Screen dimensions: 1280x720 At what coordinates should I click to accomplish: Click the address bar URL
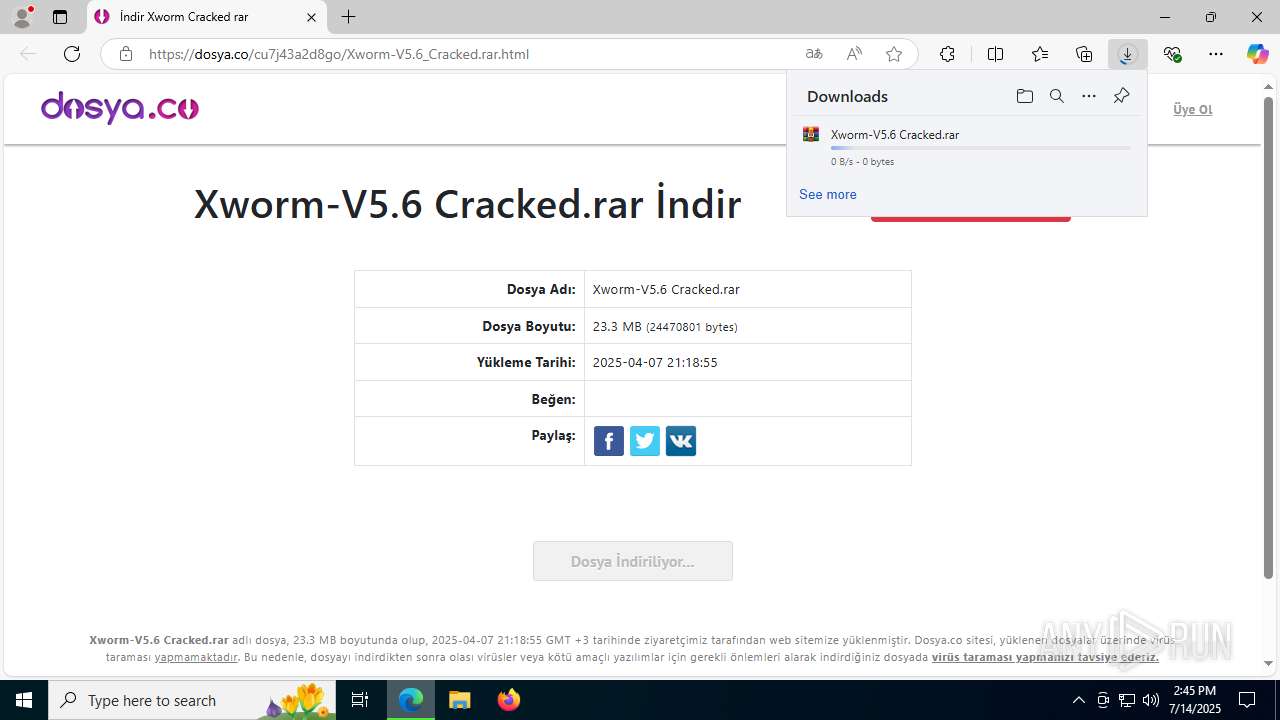coord(339,54)
